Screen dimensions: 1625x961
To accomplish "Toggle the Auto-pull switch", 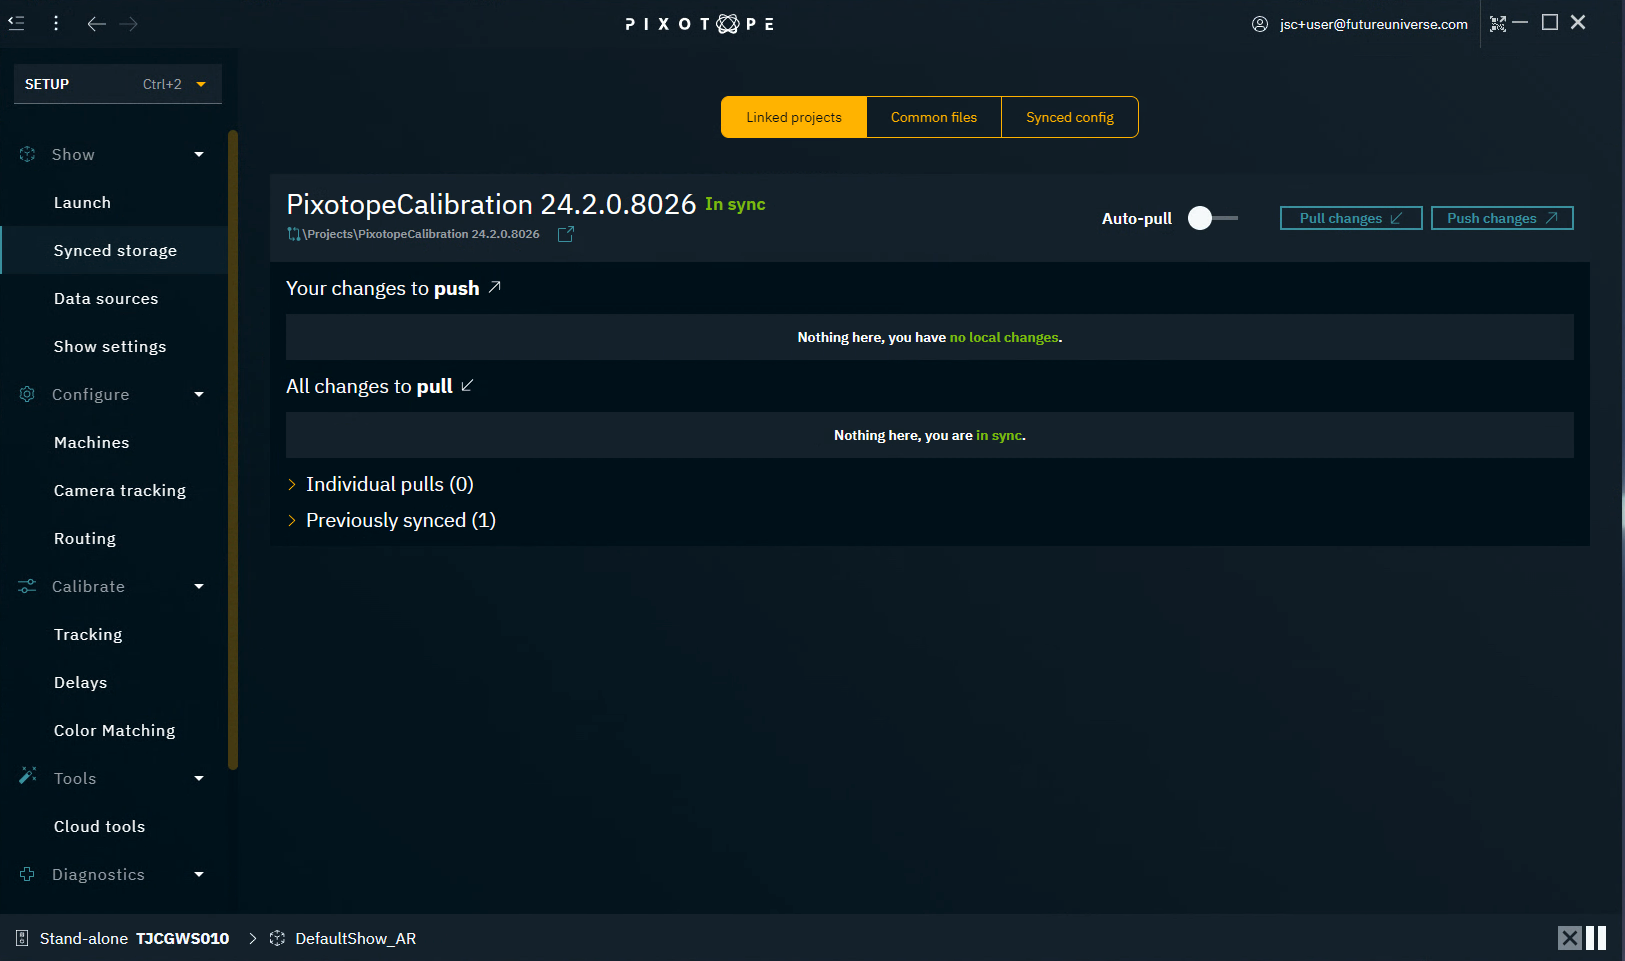I will point(1212,218).
